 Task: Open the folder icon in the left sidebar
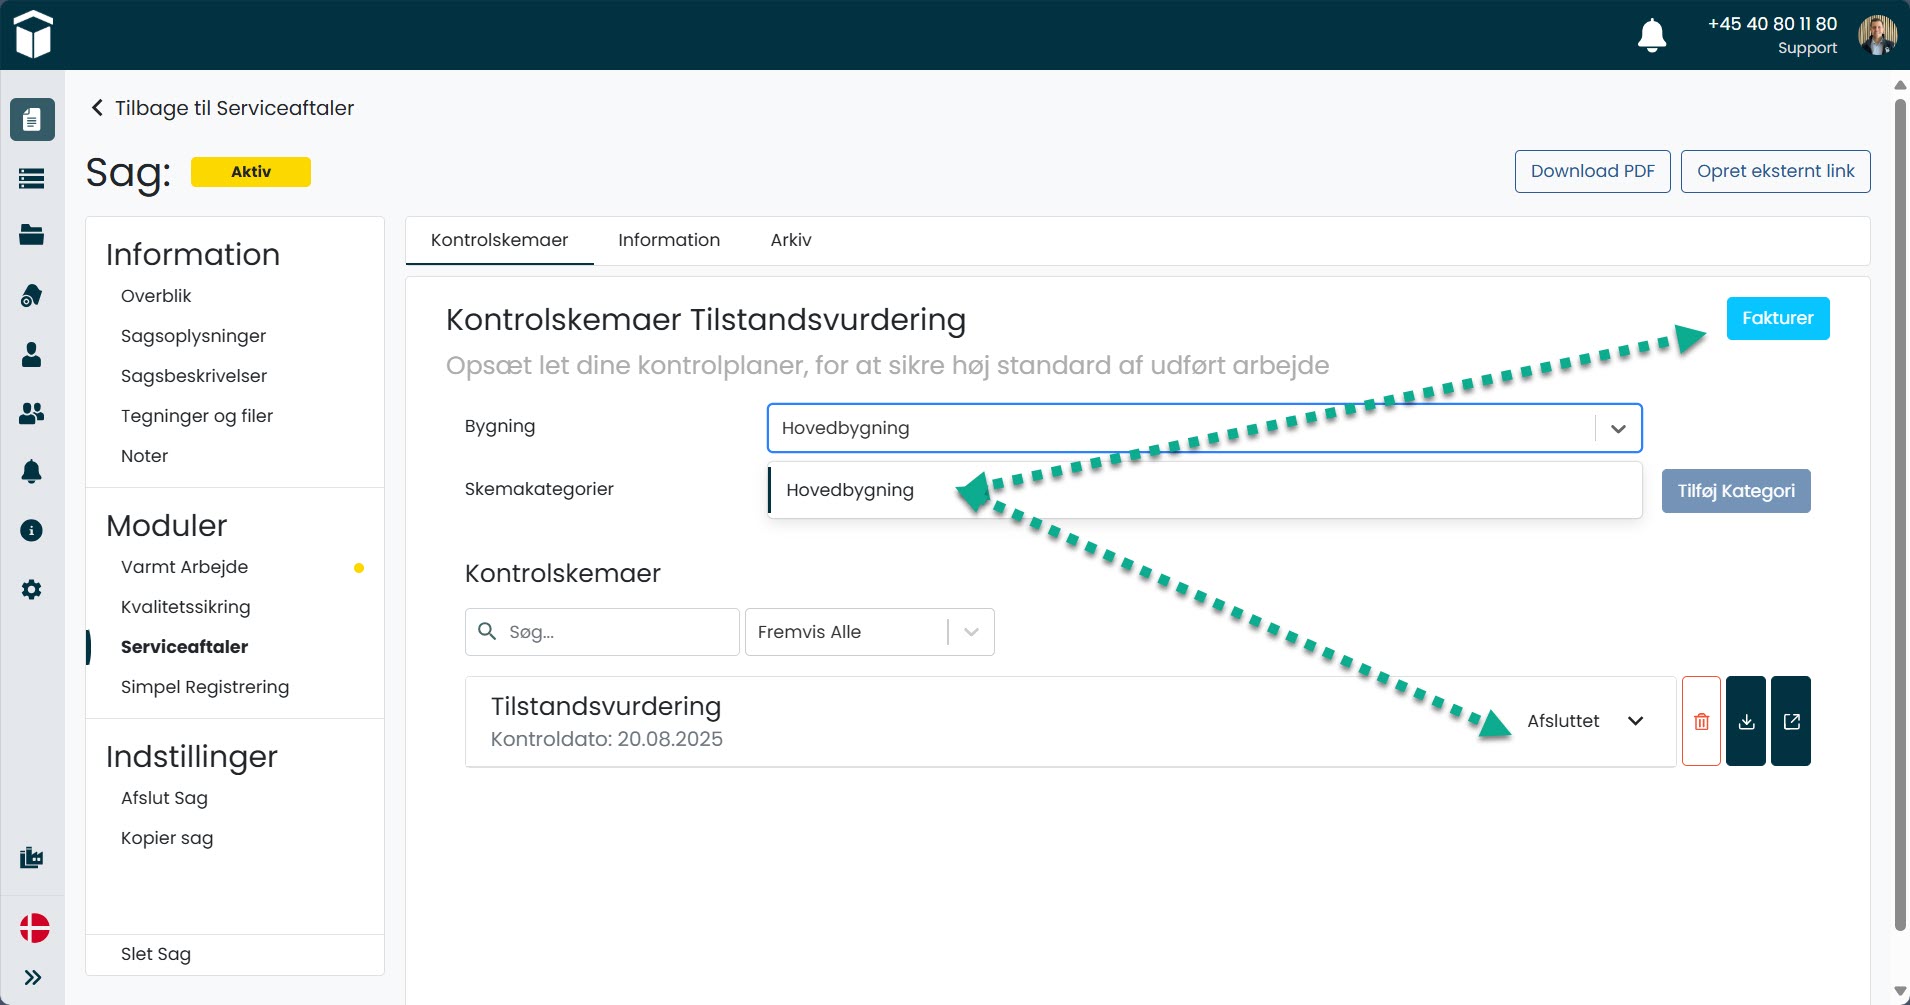click(31, 235)
